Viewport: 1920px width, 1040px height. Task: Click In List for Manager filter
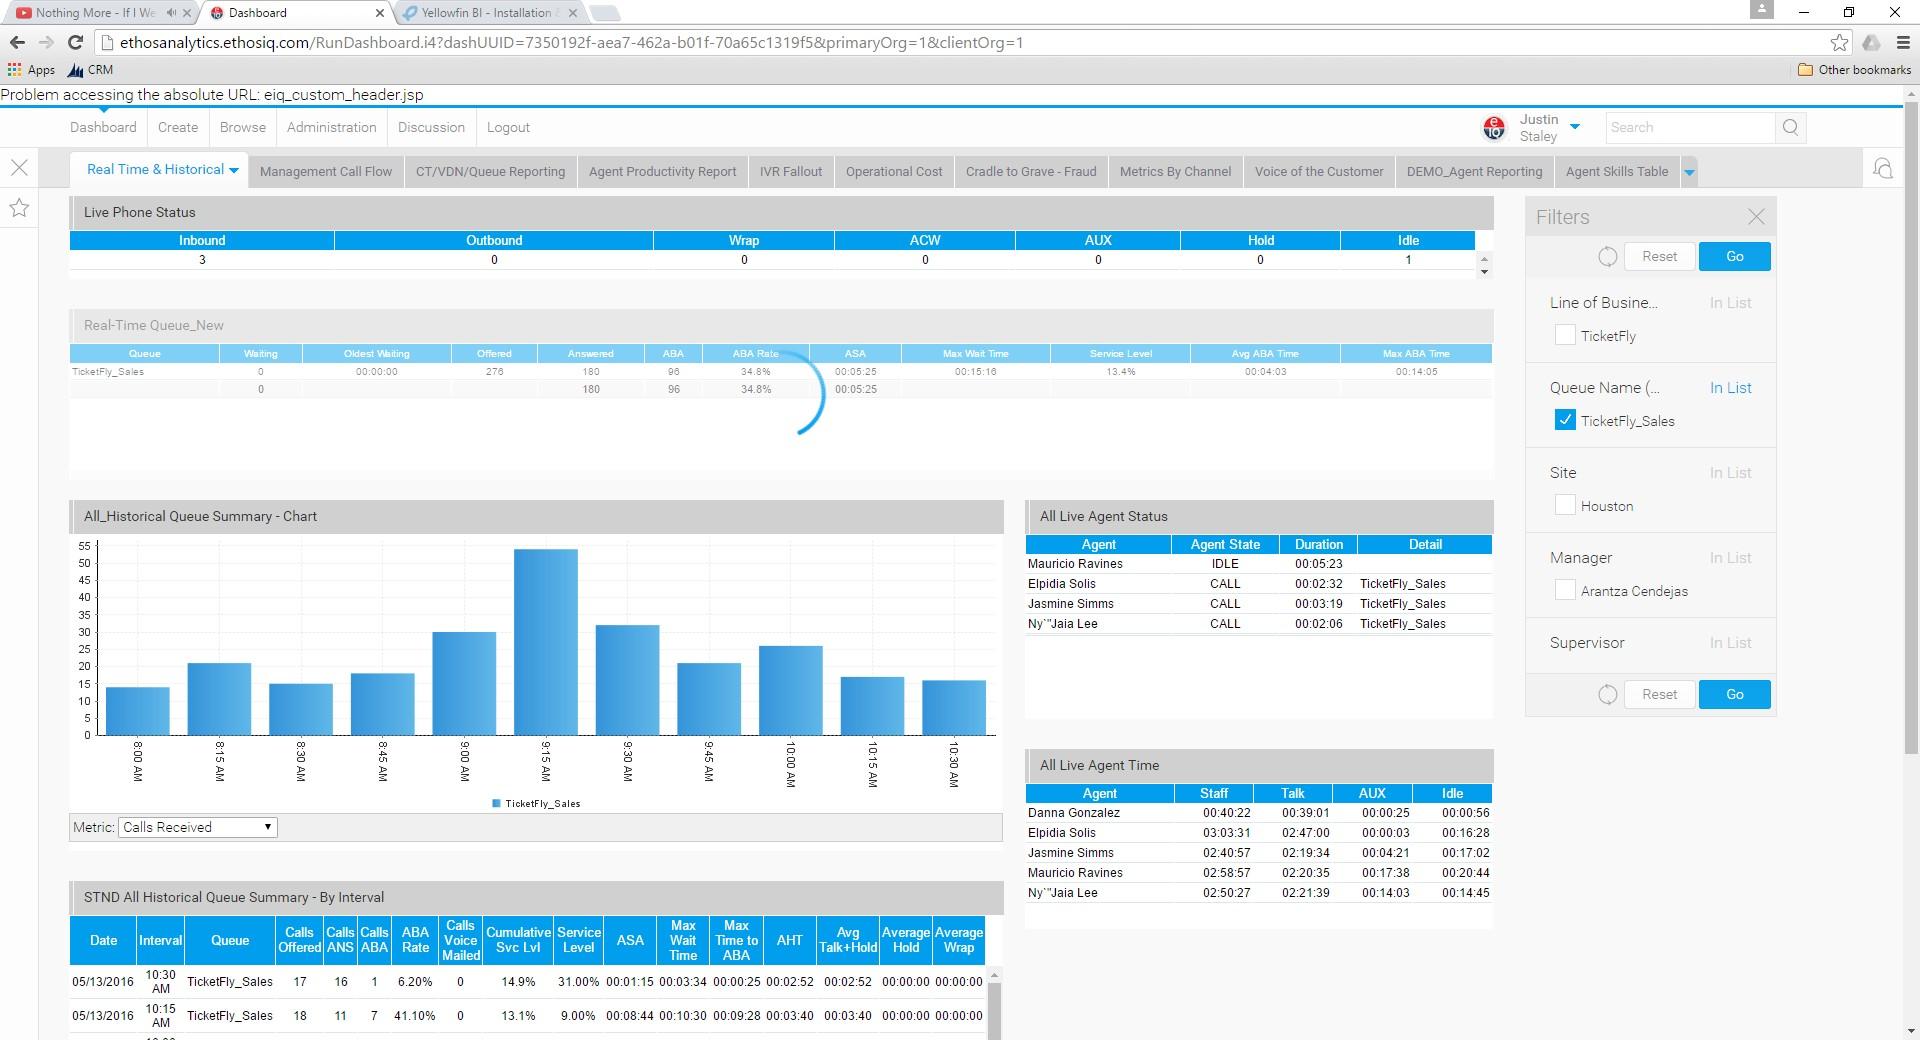coord(1730,558)
